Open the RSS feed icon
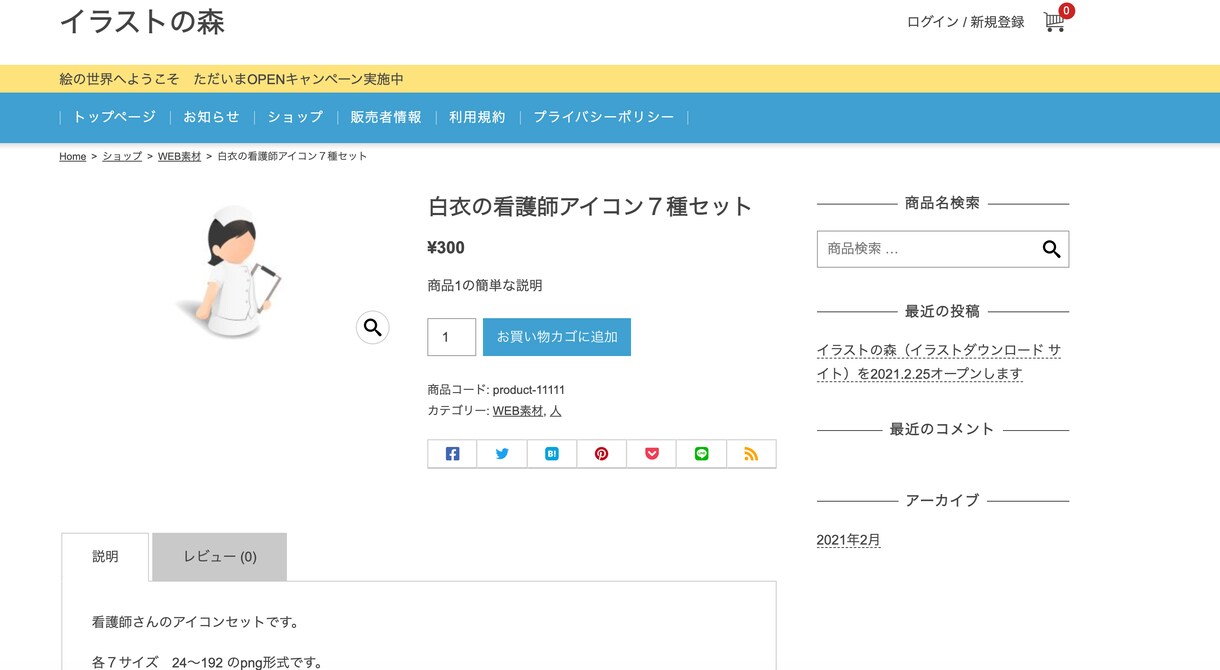Image resolution: width=1220 pixels, height=670 pixels. click(x=751, y=454)
